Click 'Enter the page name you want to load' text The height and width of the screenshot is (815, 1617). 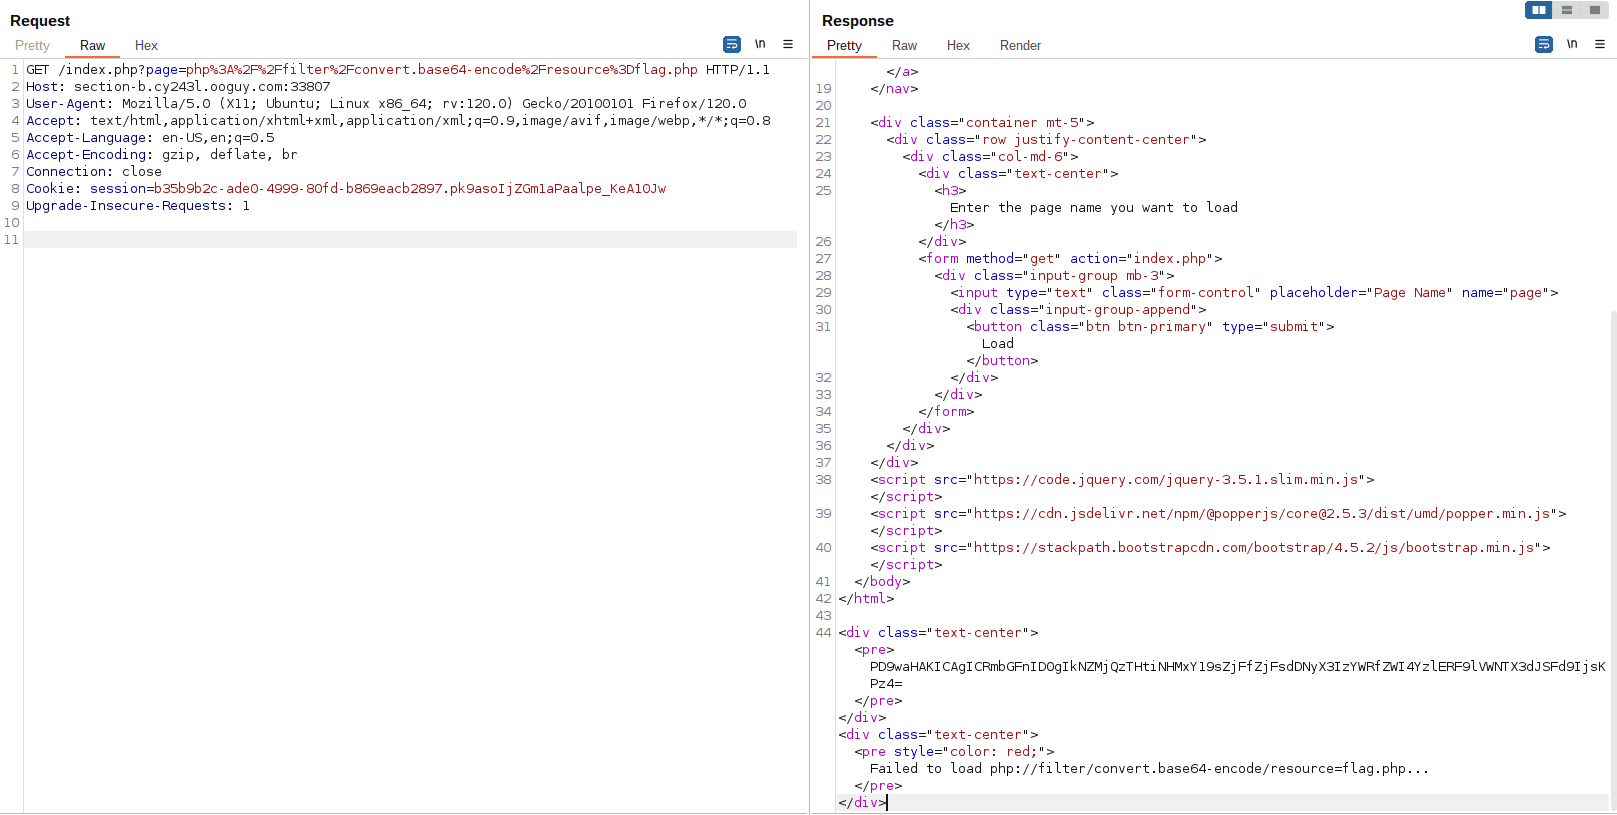coord(1094,208)
